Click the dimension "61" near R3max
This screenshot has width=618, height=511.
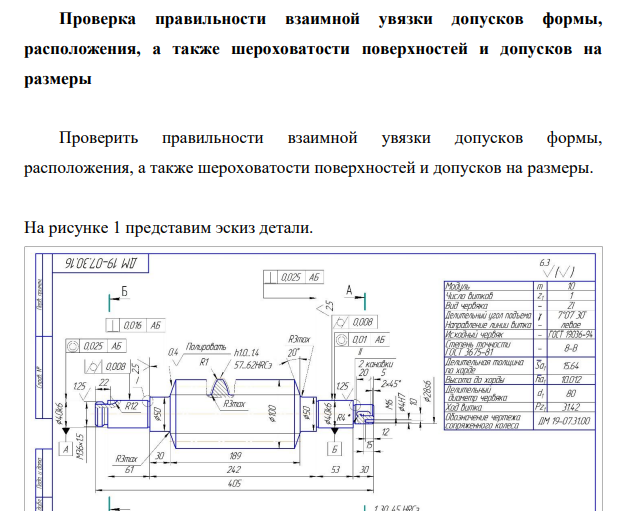coord(129,469)
